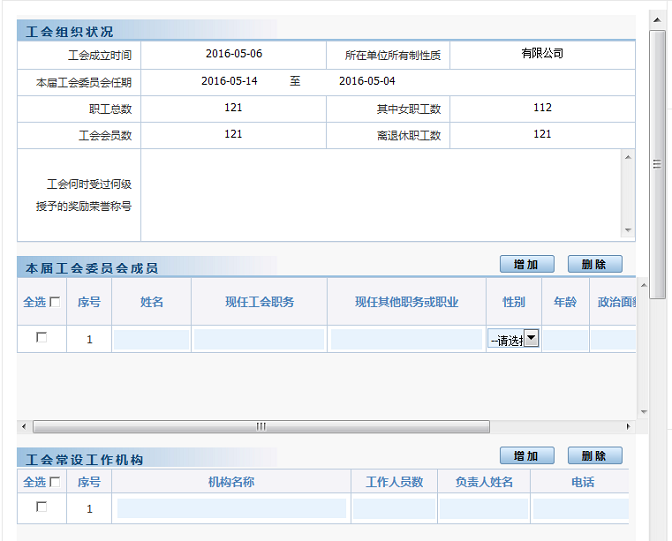Click members table horizontal scroll right arrow
The image size is (672, 541).
point(628,427)
